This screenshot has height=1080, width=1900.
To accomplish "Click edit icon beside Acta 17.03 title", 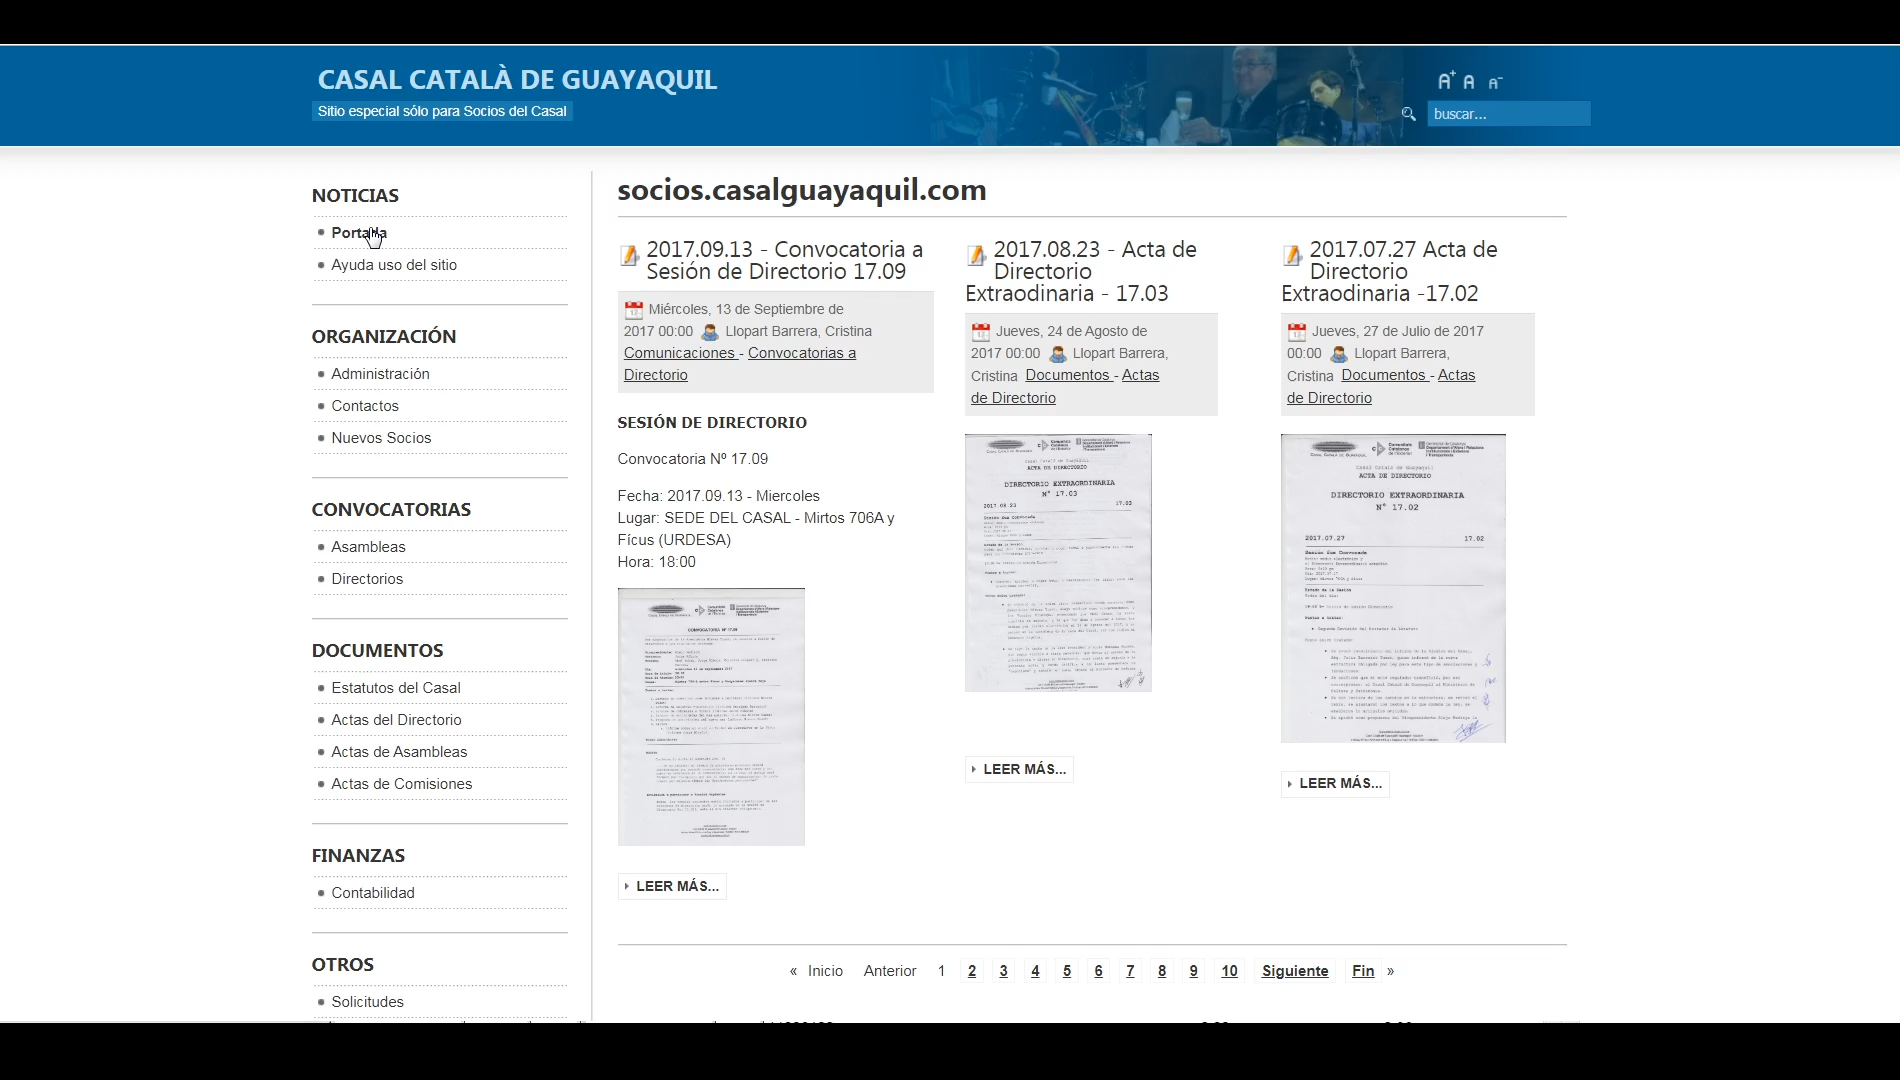I will pos(977,256).
